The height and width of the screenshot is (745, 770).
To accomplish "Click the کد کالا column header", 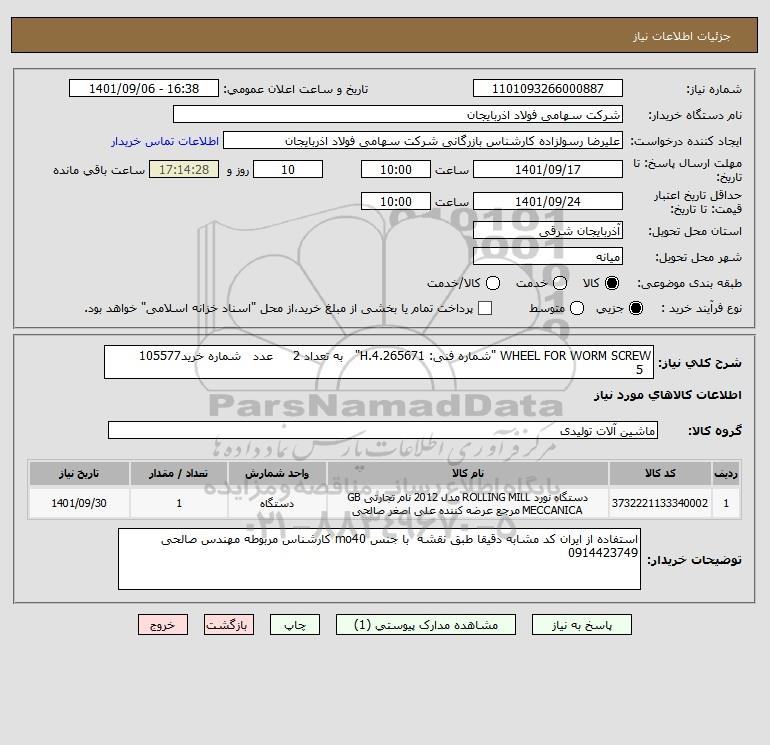I will (660, 473).
